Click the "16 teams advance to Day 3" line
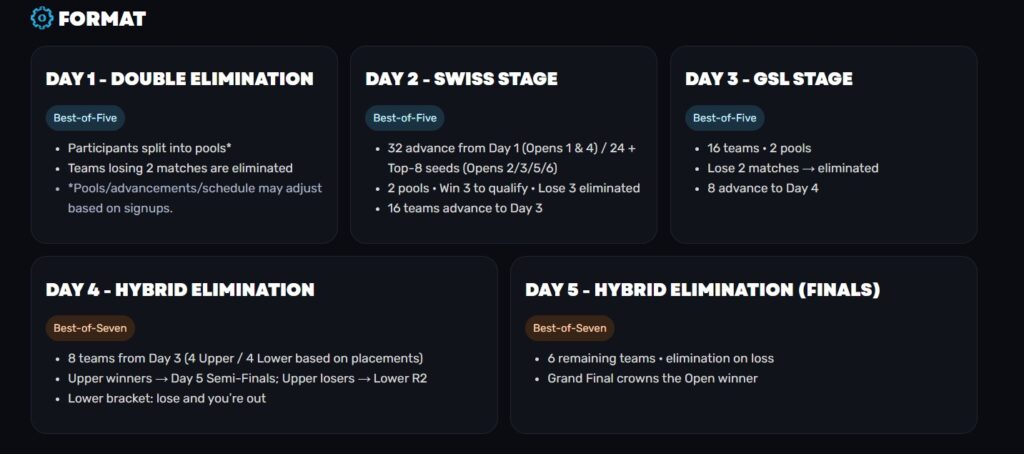The height and width of the screenshot is (454, 1024). pos(465,208)
